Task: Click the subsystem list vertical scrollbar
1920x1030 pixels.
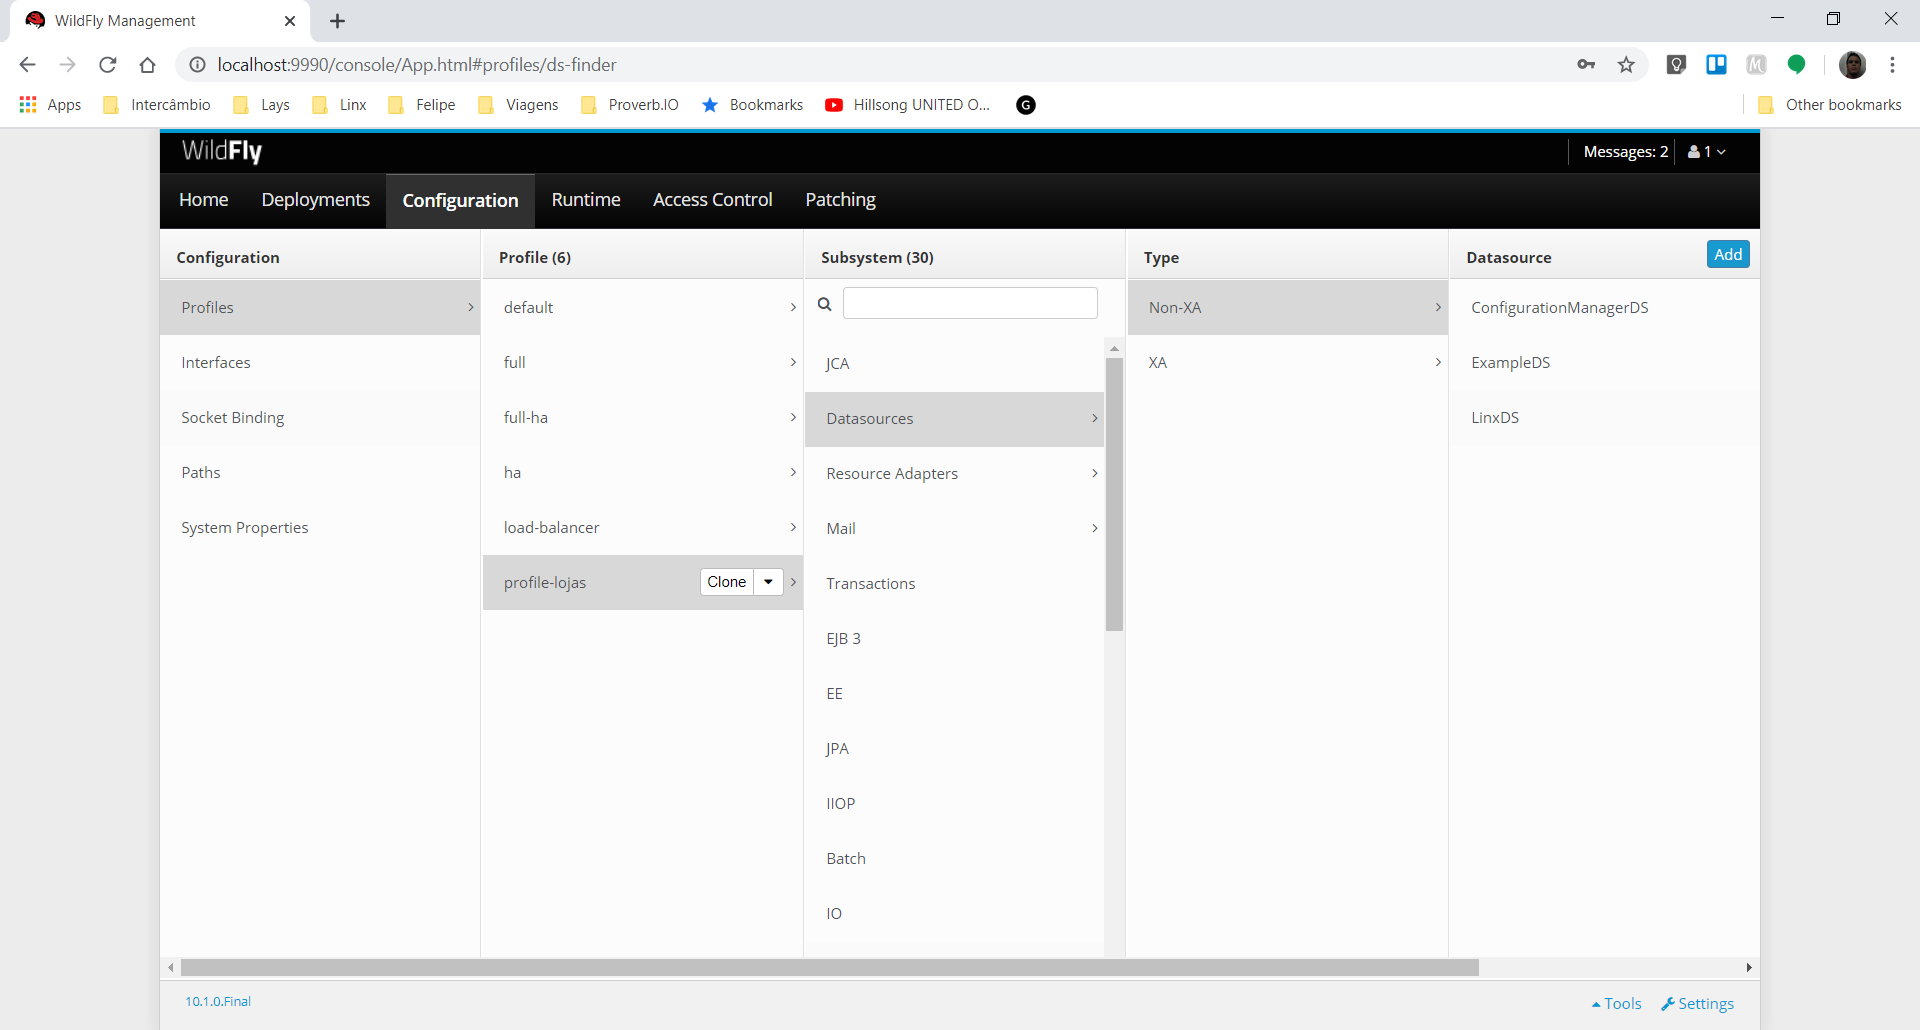Action: pyautogui.click(x=1114, y=495)
